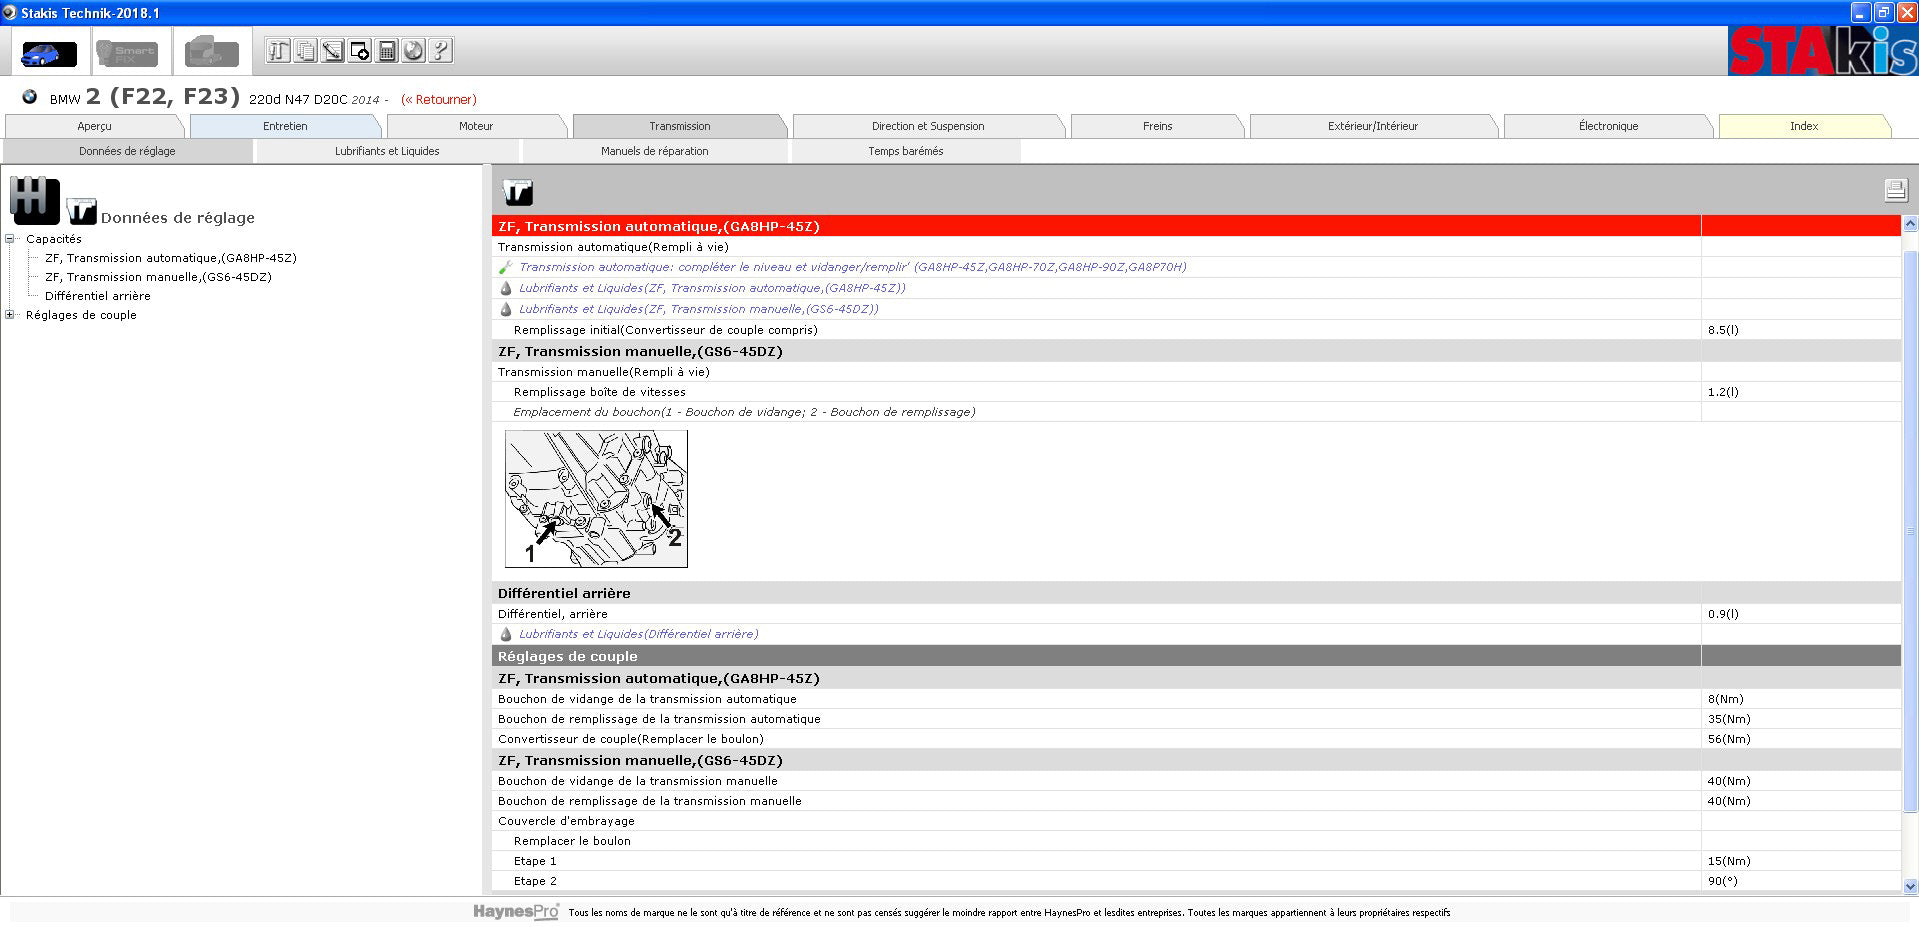The image size is (1919, 927).
Task: Open the Manuels de réparation sub-tab
Action: [x=655, y=151]
